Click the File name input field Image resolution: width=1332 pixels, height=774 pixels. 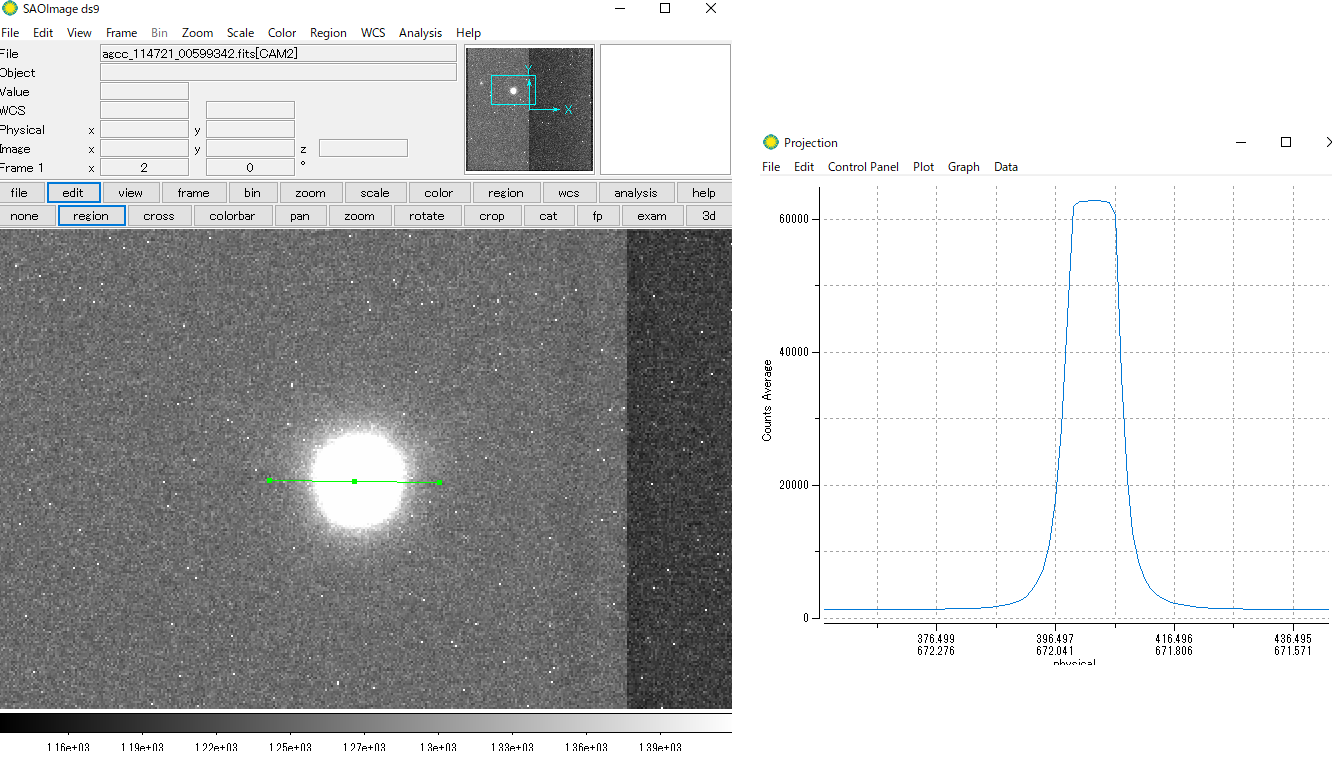(x=278, y=54)
